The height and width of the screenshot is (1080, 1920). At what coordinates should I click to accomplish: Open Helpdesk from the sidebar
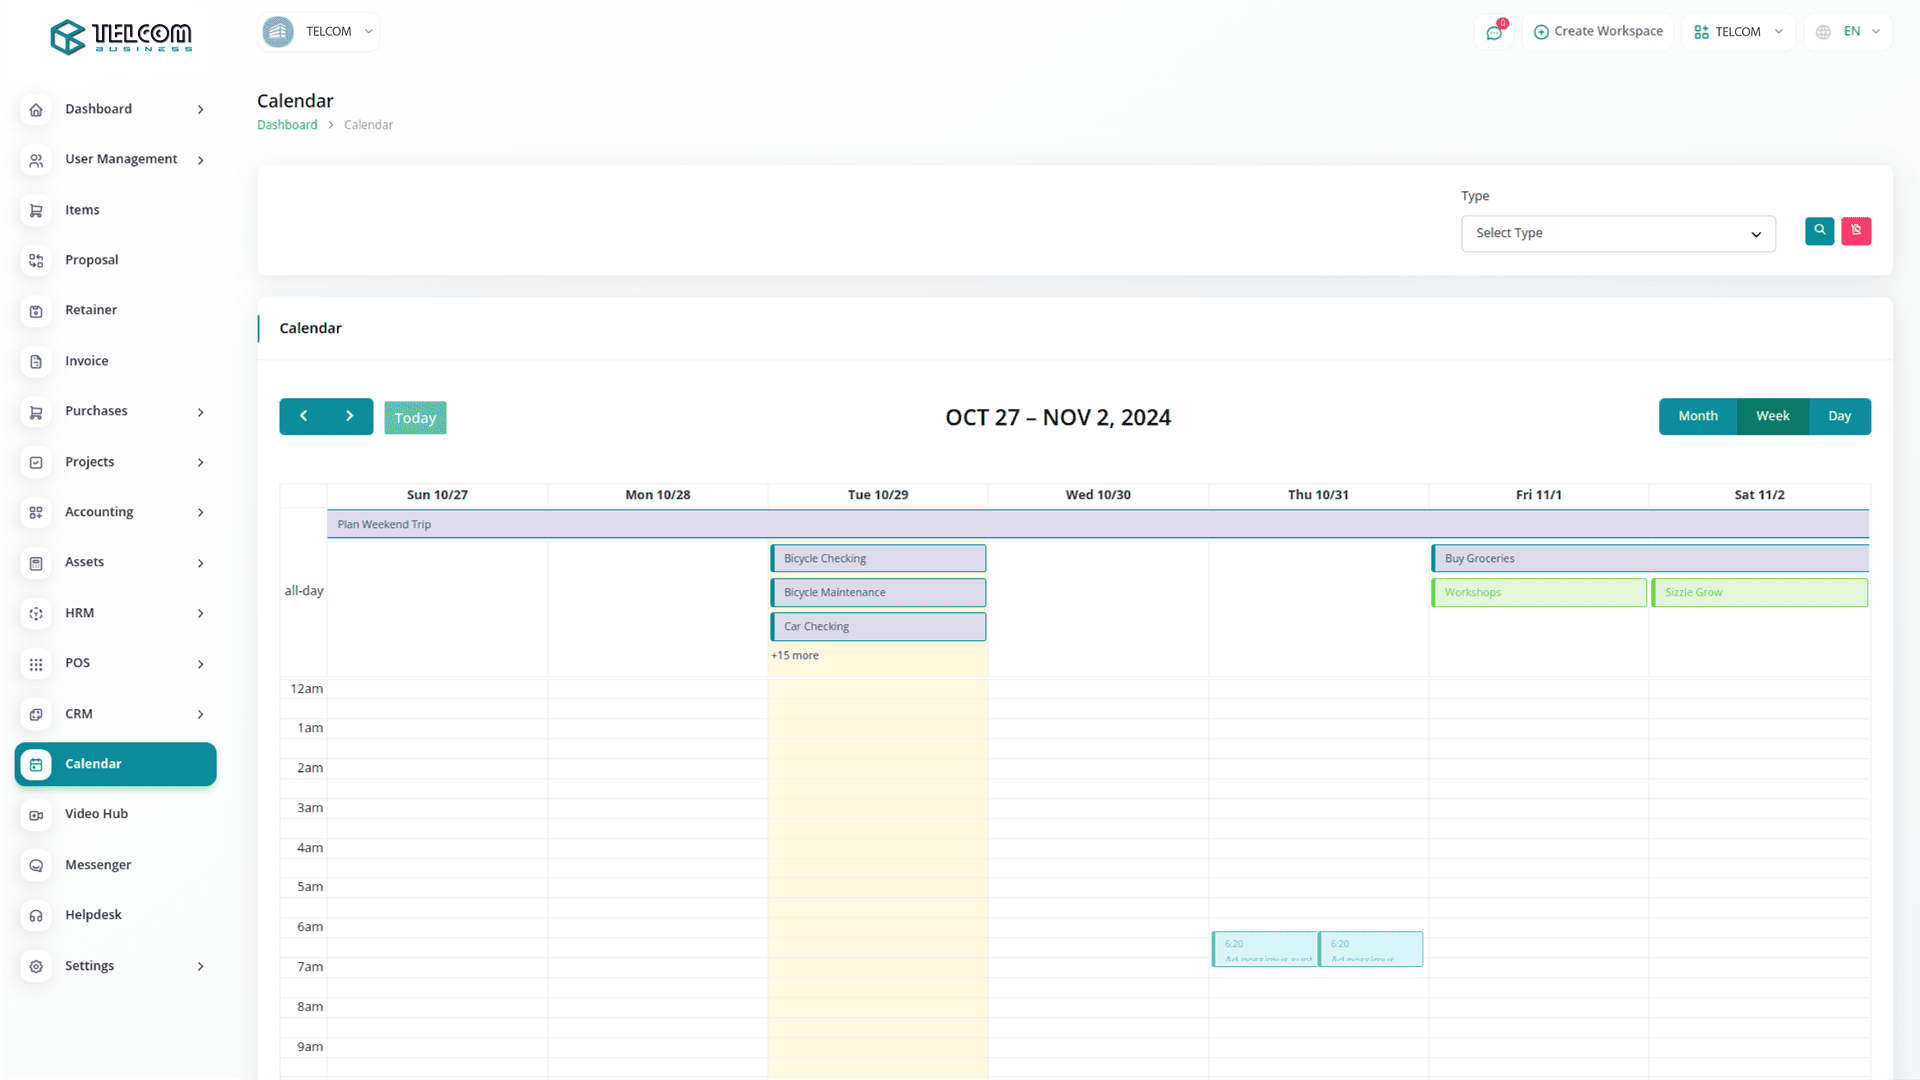point(93,915)
